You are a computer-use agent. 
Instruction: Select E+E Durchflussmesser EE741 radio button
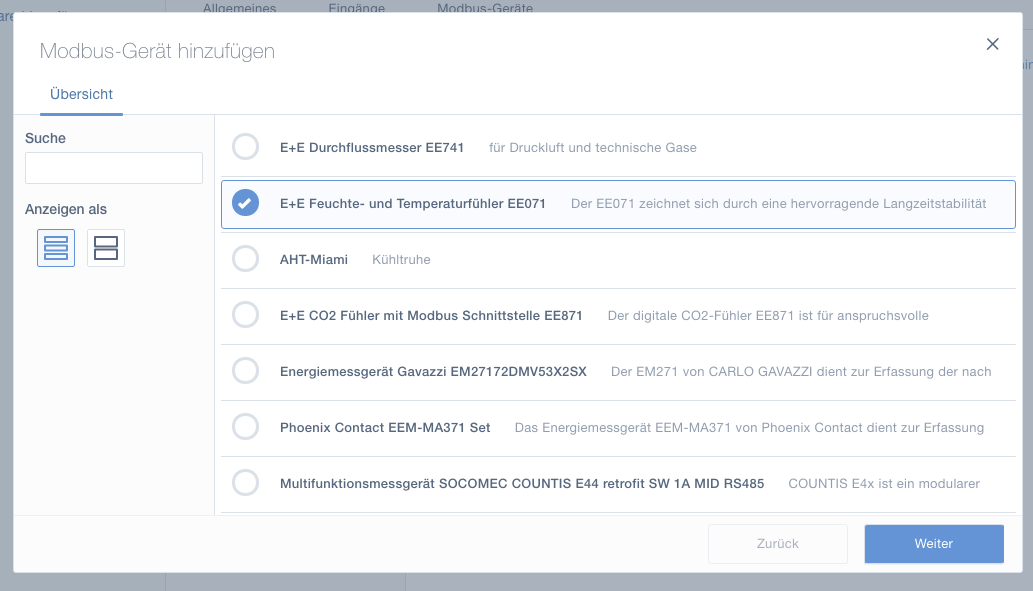245,147
